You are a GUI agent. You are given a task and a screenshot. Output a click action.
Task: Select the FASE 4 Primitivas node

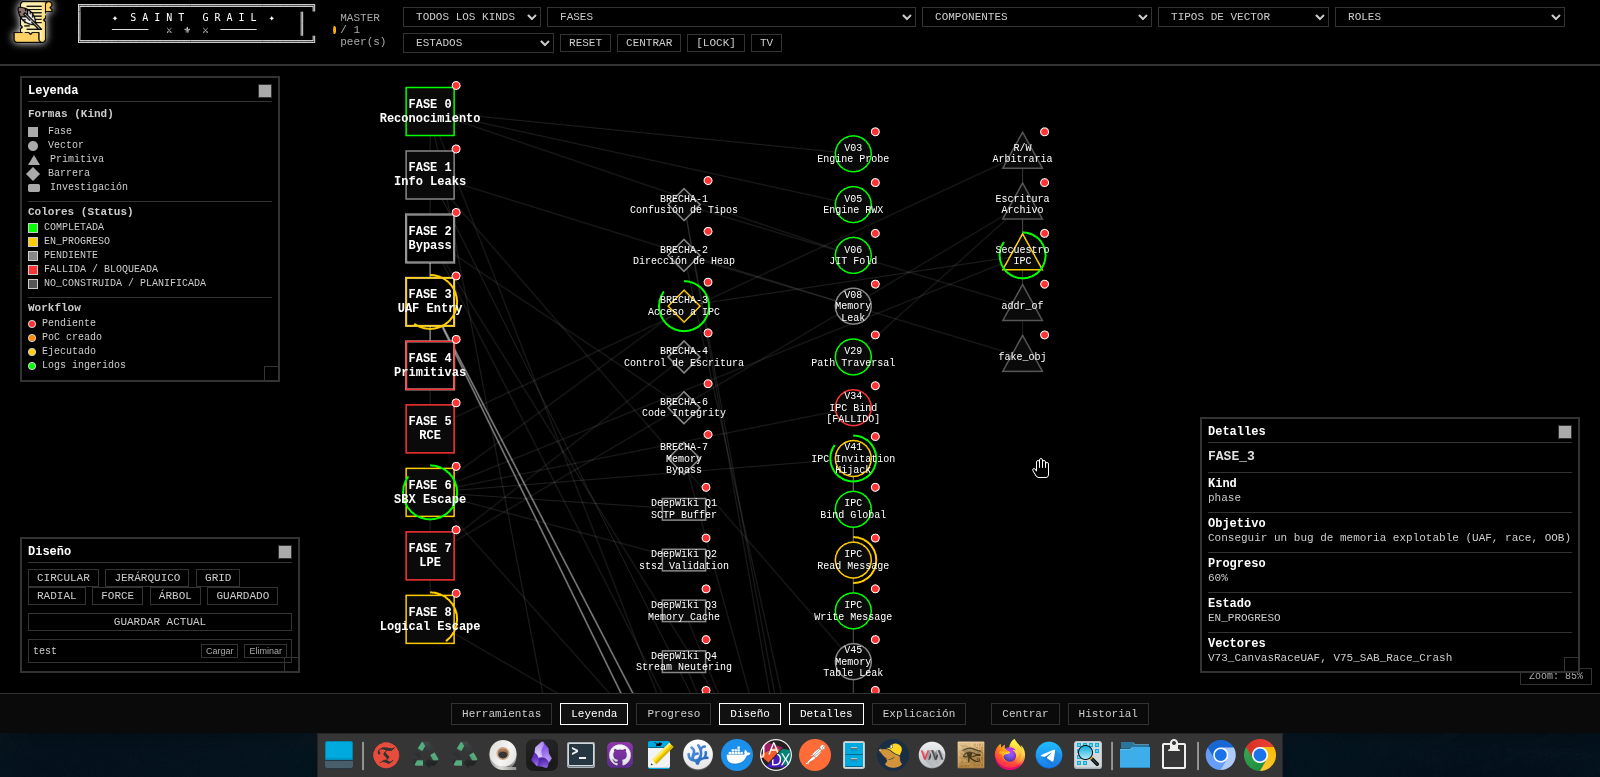pos(430,365)
